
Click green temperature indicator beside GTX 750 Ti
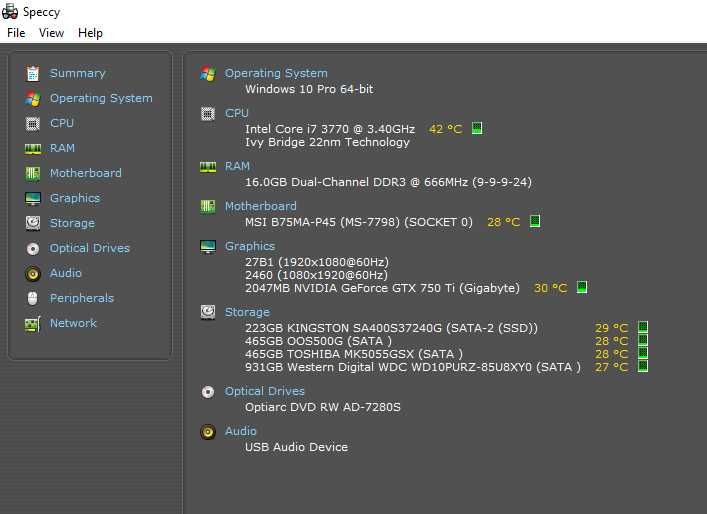[x=582, y=287]
